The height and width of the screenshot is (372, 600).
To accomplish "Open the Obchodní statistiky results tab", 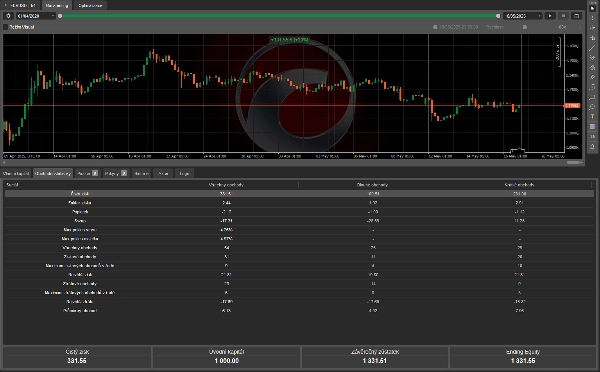I will 53,173.
